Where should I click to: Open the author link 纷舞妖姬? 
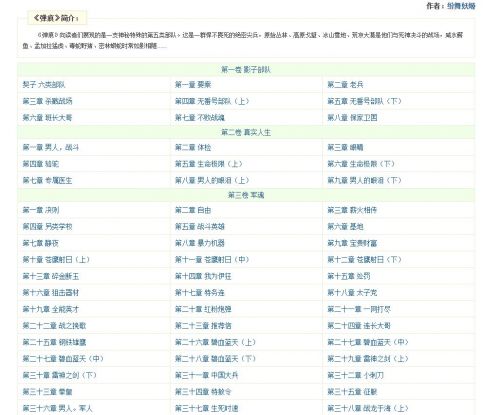pos(461,6)
